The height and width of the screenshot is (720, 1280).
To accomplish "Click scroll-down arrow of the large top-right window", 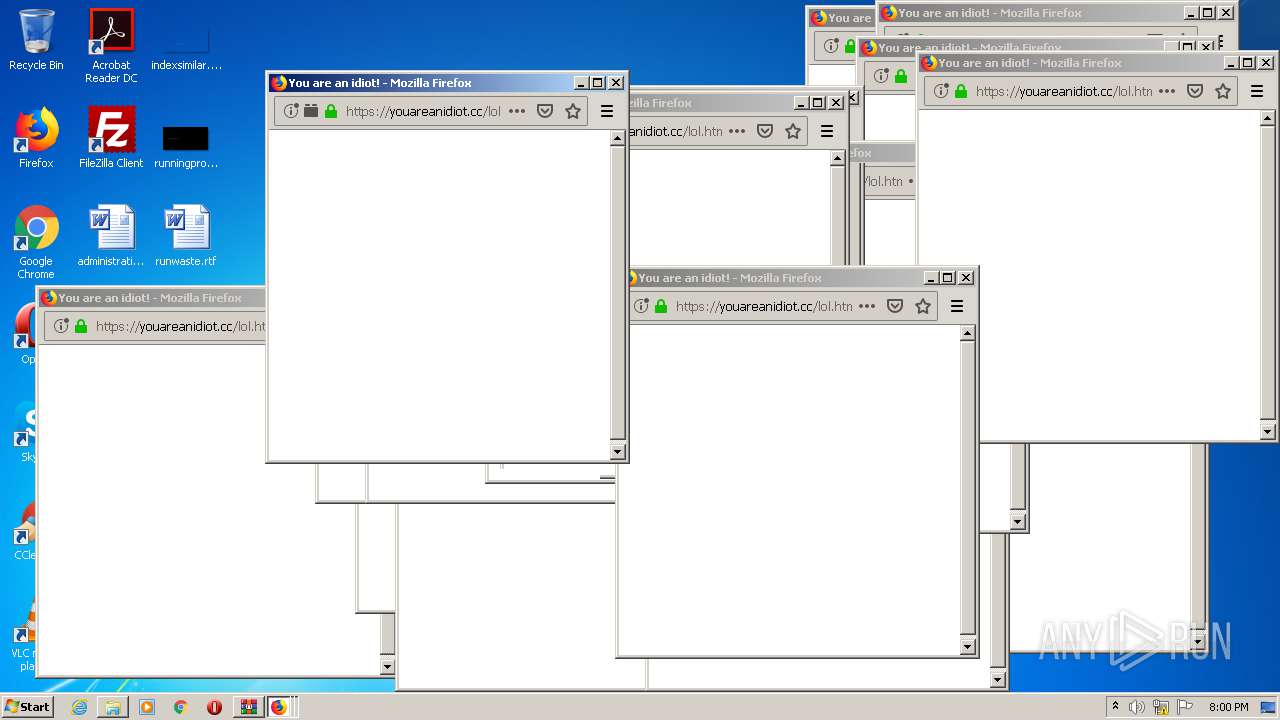I will pyautogui.click(x=1268, y=432).
